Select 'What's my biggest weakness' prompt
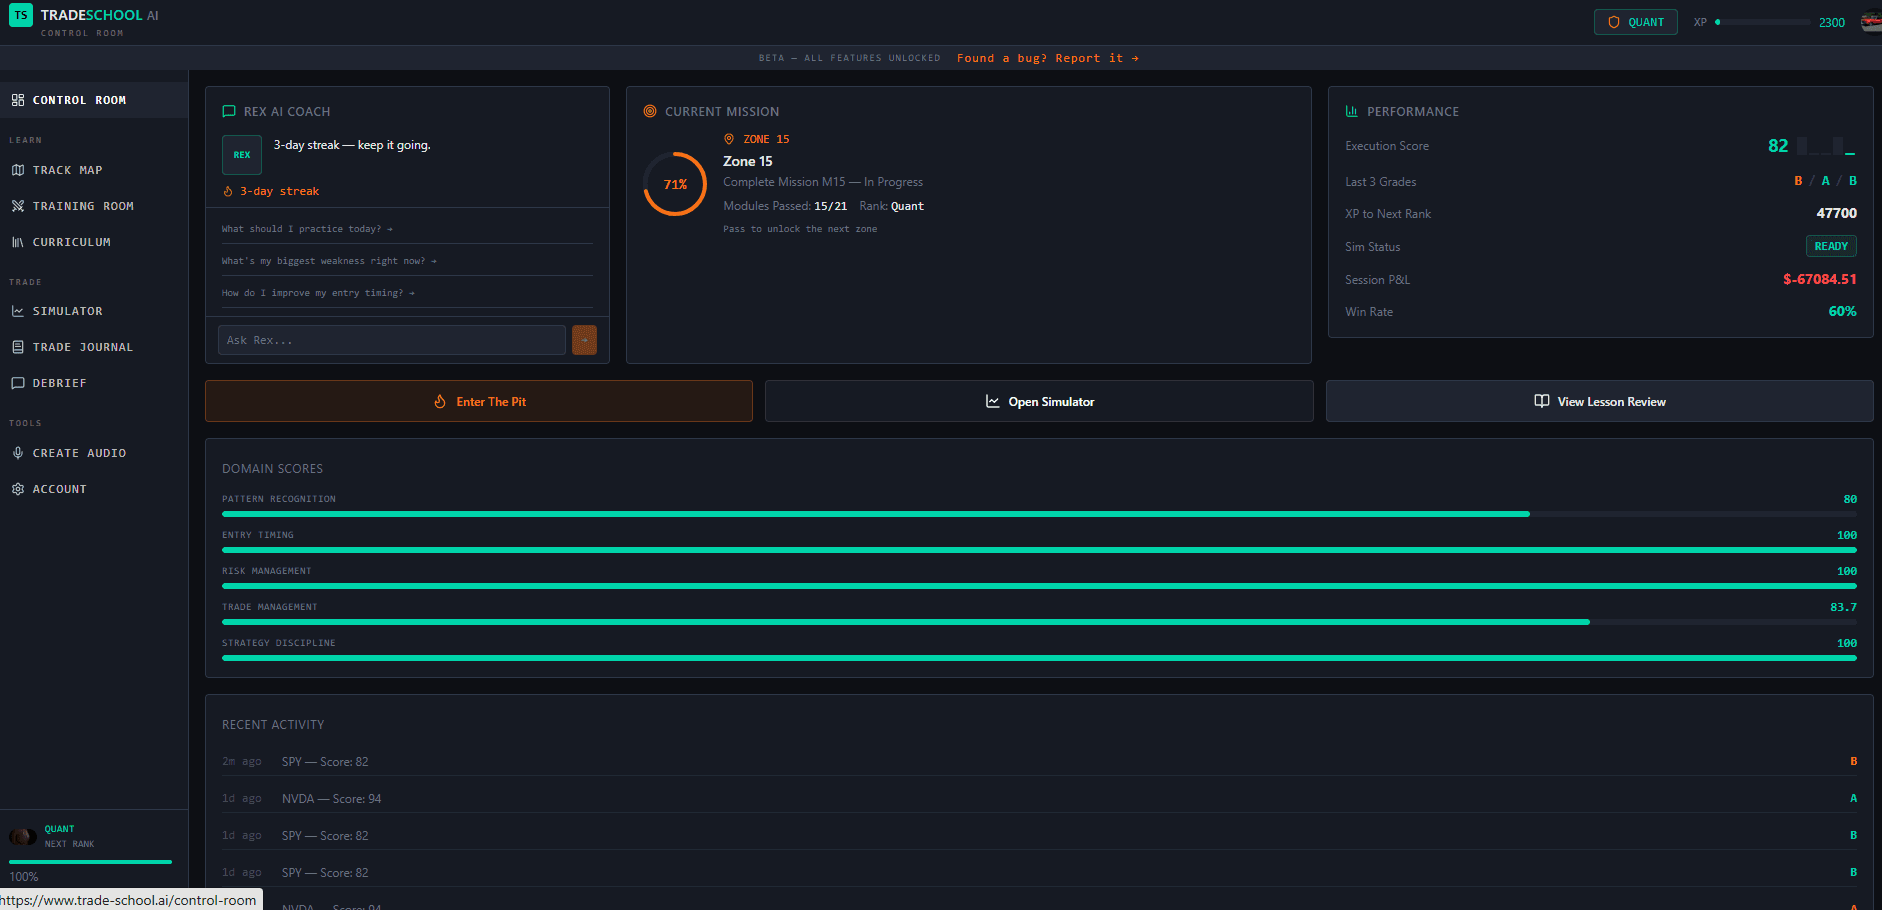The image size is (1882, 910). [329, 261]
